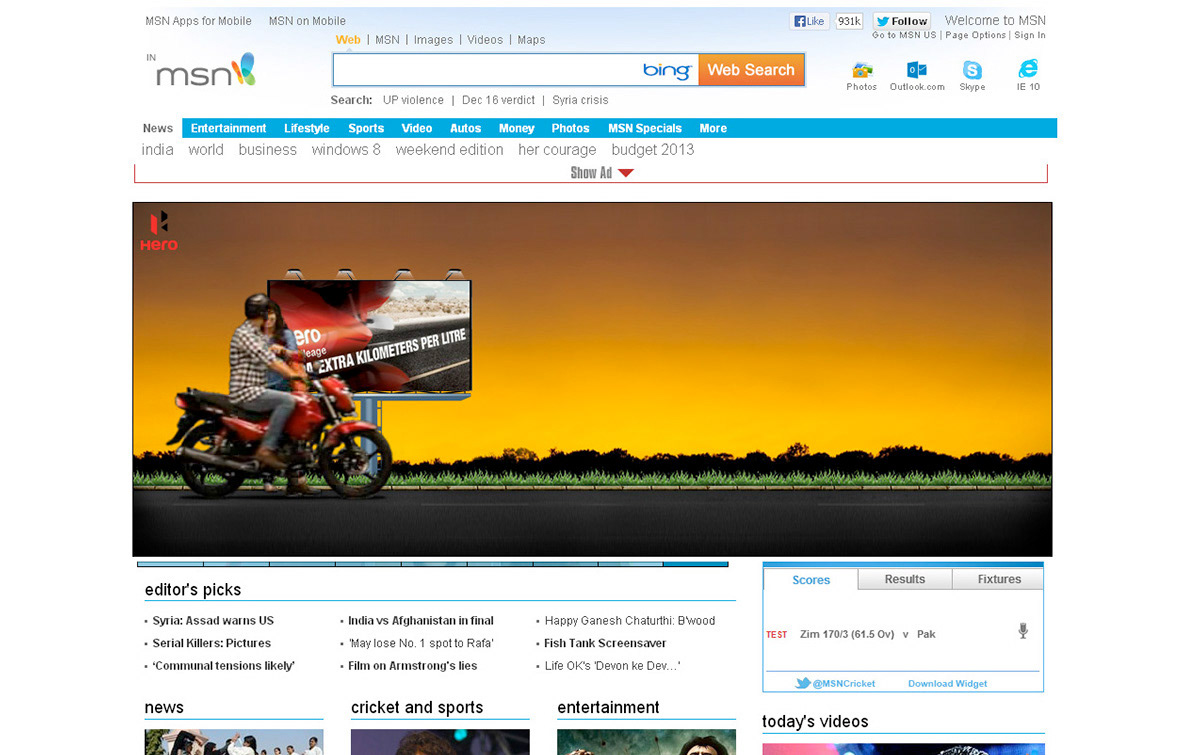The image size is (1200, 755).
Task: Open the More navigation menu
Action: pyautogui.click(x=713, y=128)
